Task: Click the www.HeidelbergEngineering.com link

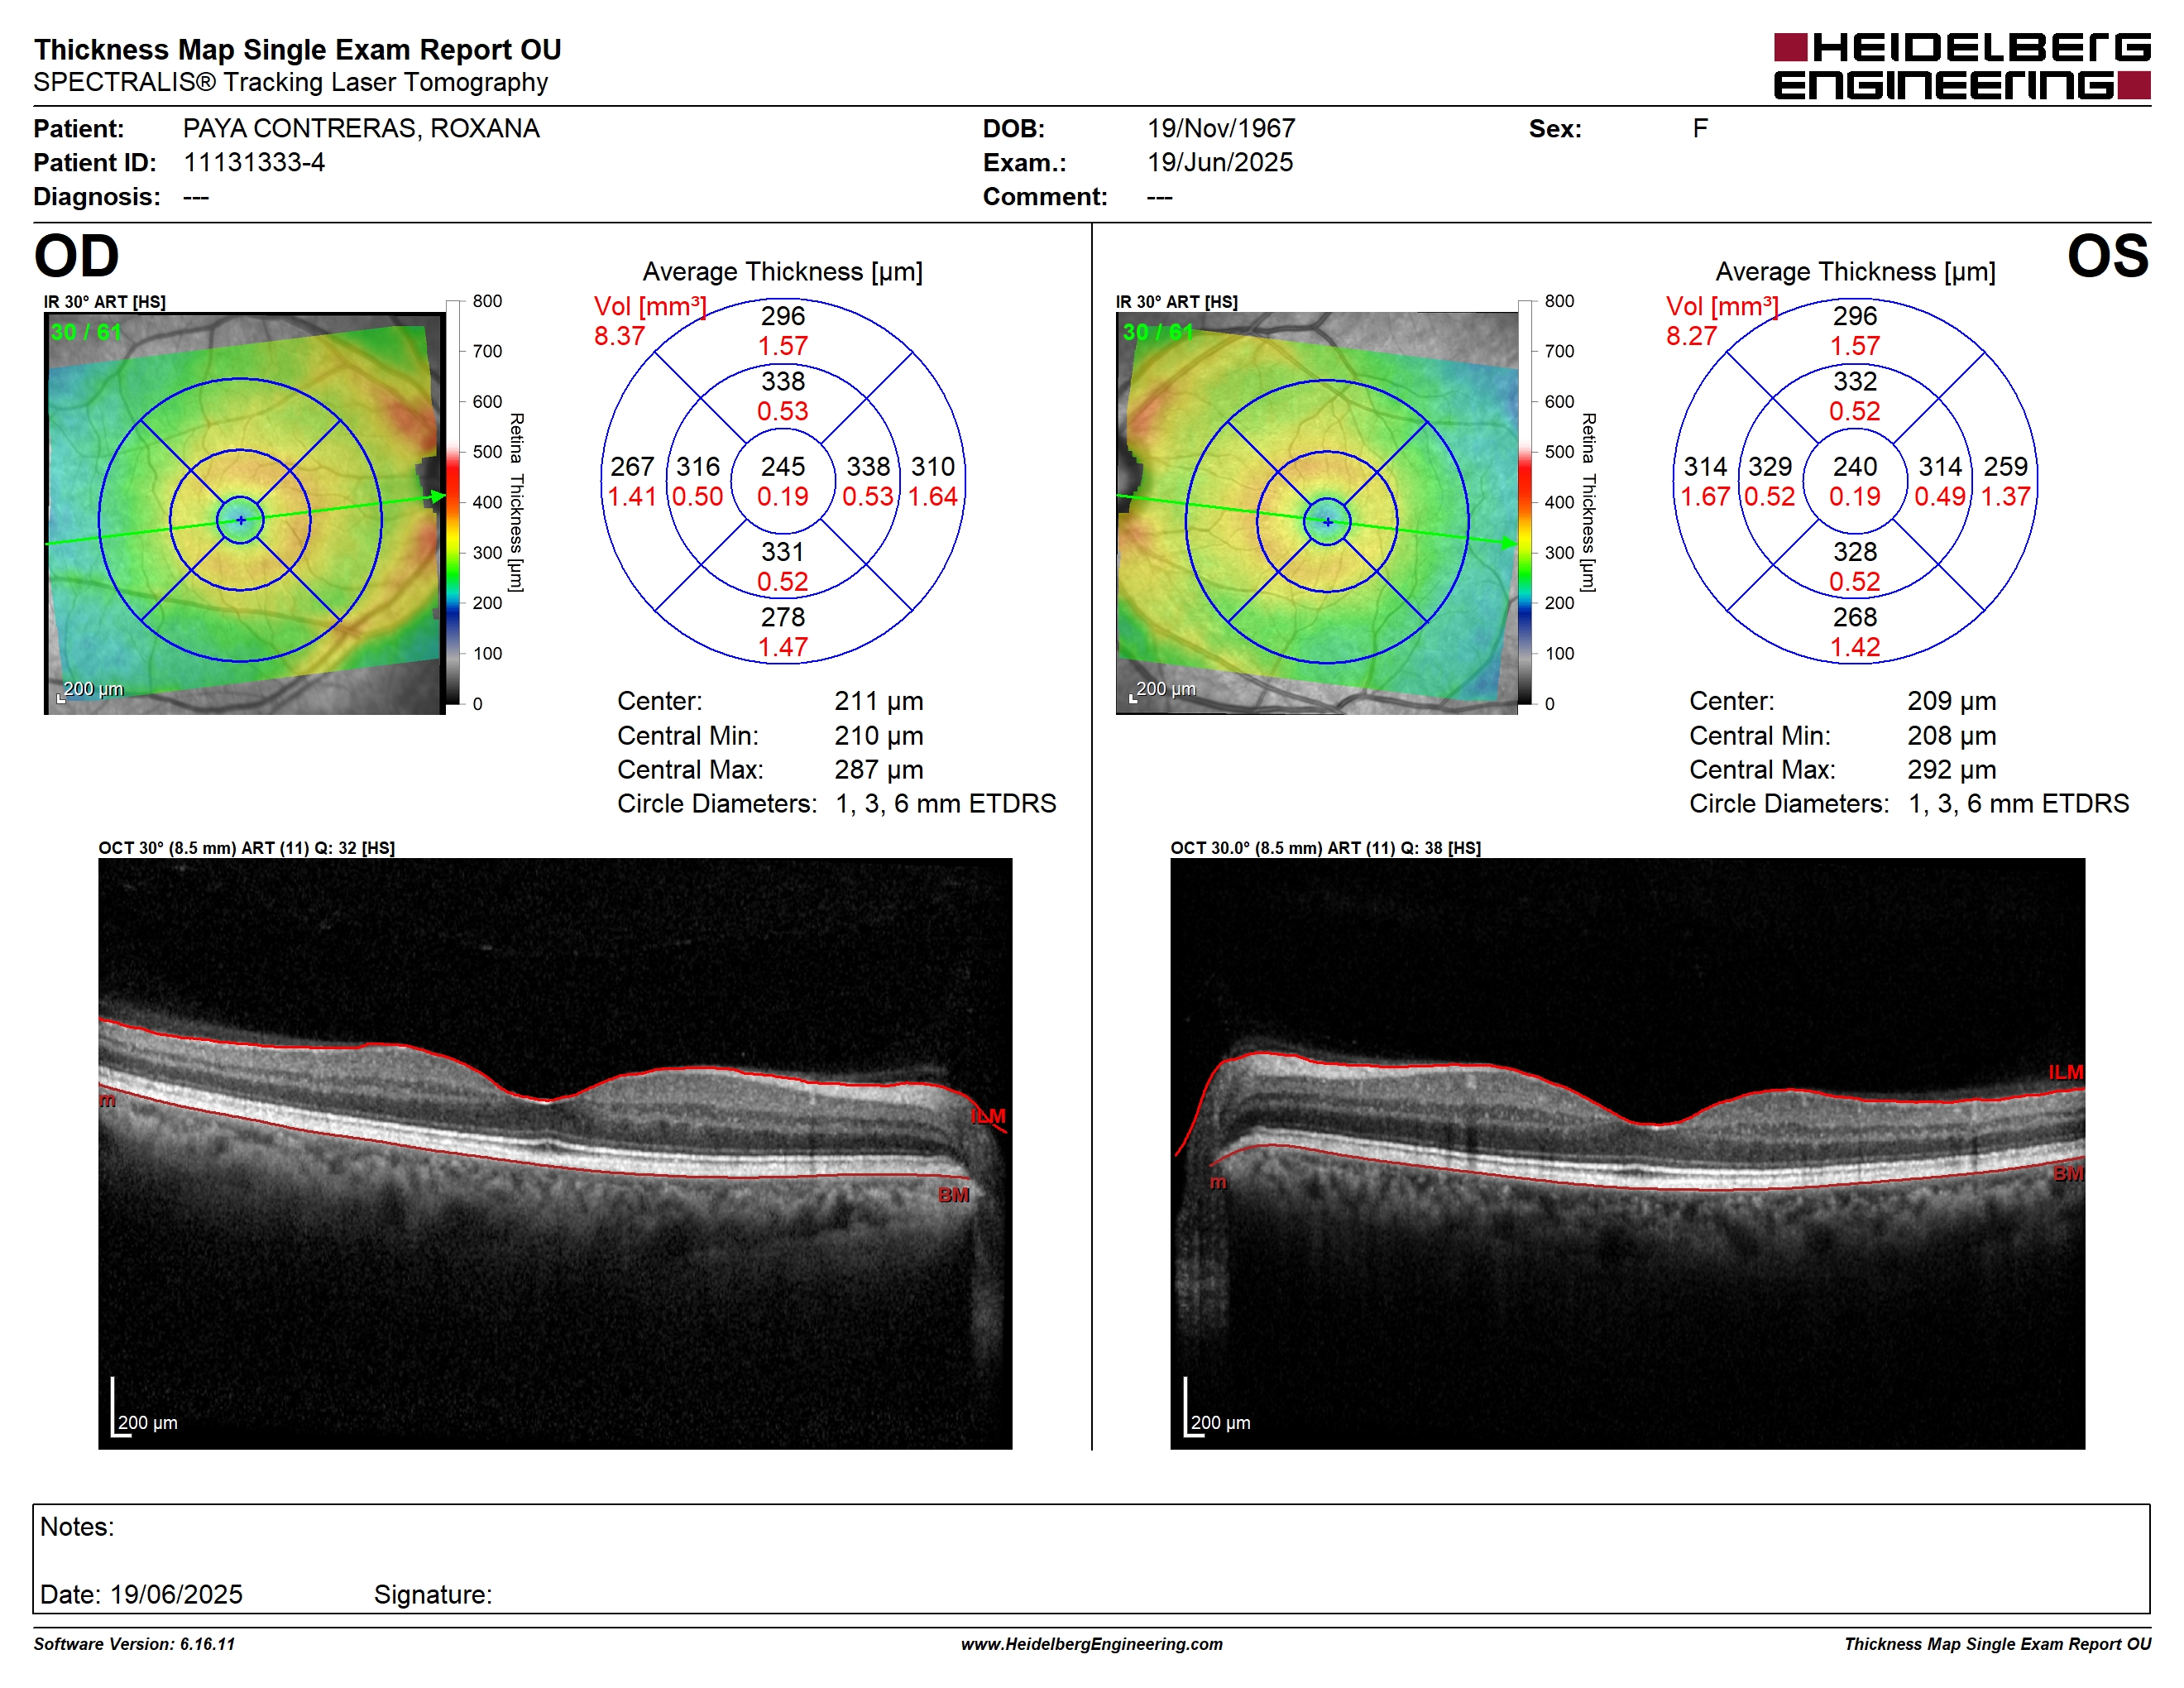Action: click(1091, 1643)
